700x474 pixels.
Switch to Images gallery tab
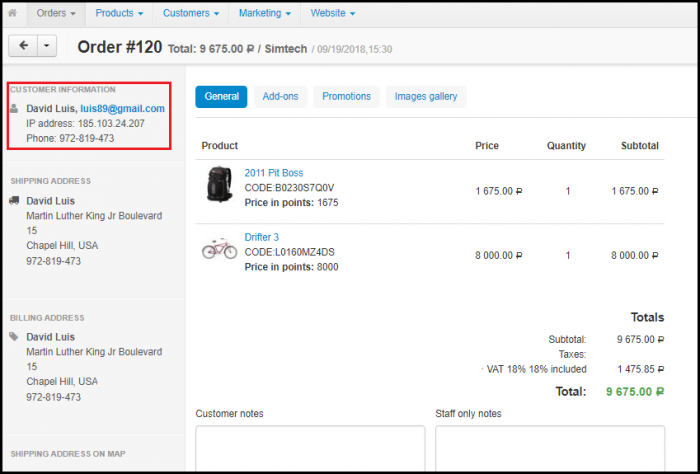pos(426,96)
